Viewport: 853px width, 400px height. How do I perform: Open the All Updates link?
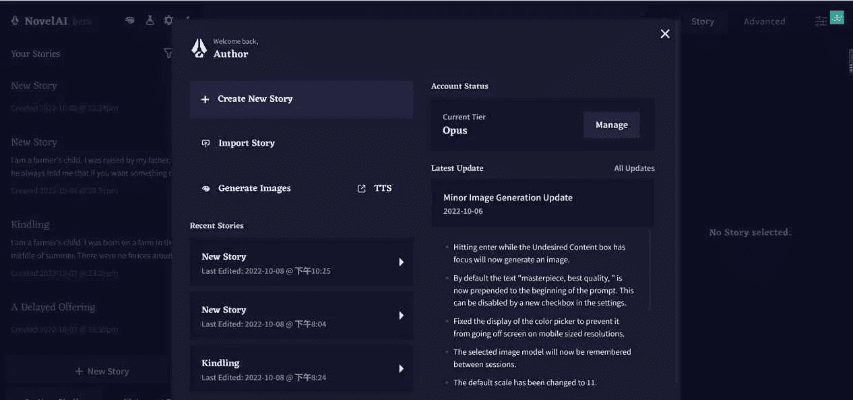[634, 168]
